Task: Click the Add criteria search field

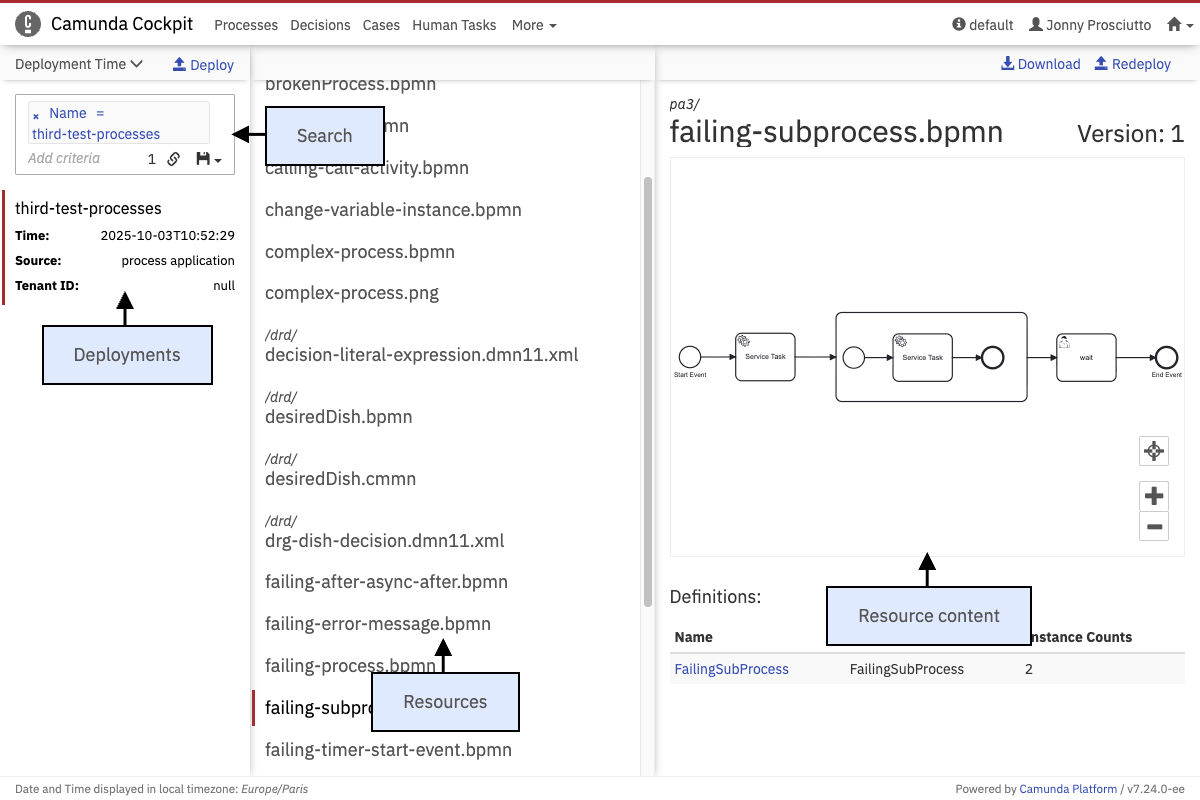Action: point(80,158)
